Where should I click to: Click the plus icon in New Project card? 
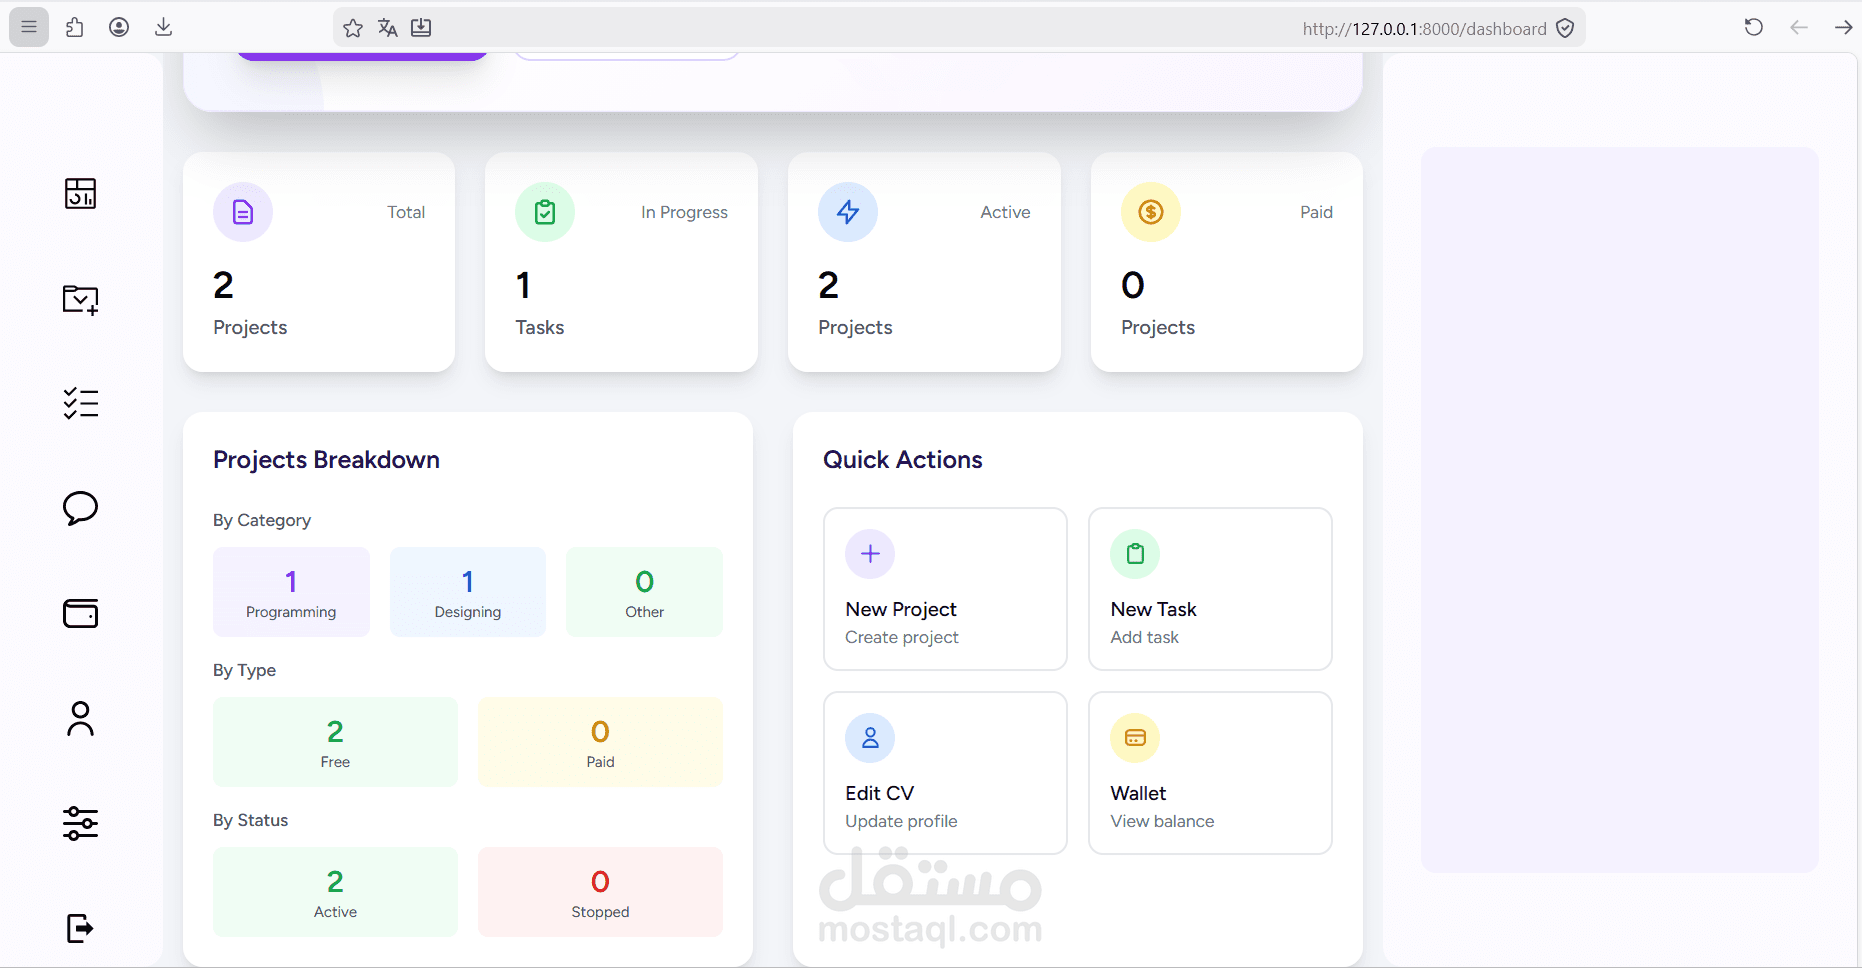[x=870, y=554]
